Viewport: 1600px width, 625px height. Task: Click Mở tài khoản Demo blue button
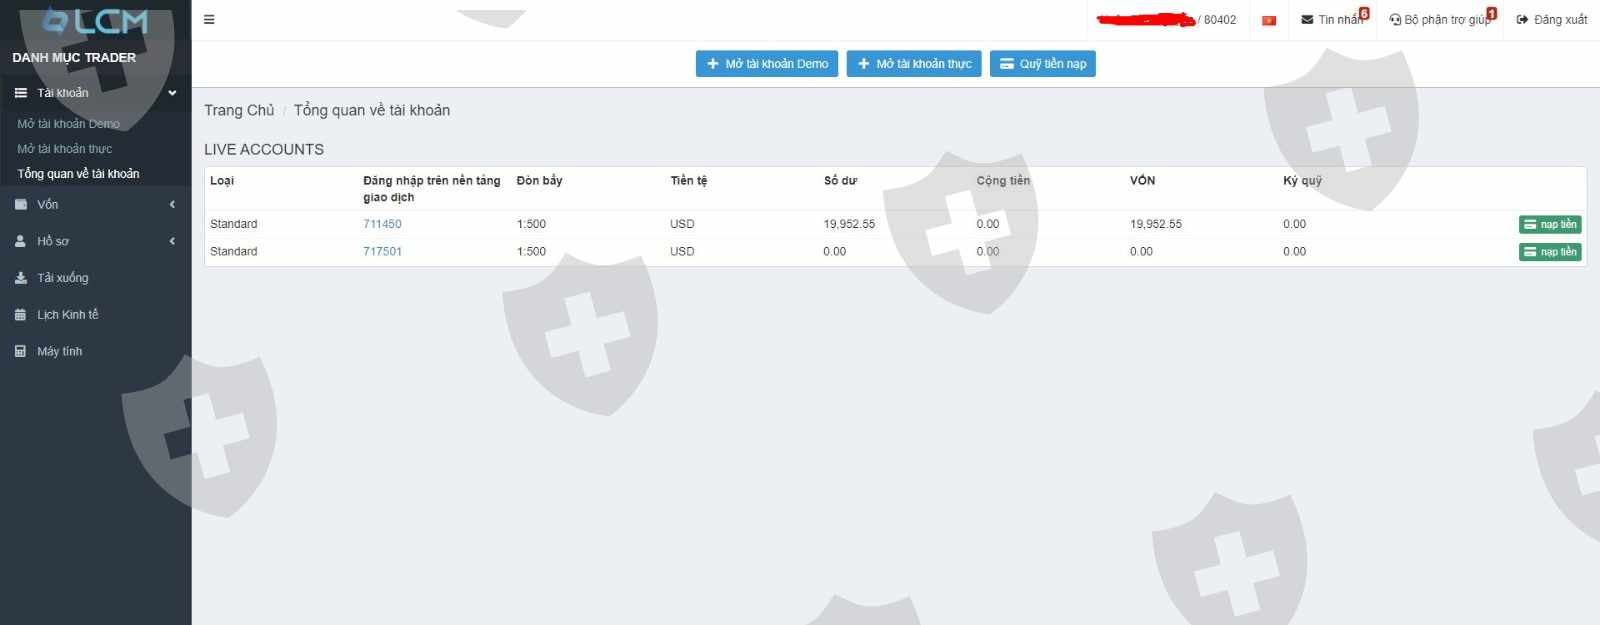coord(767,64)
